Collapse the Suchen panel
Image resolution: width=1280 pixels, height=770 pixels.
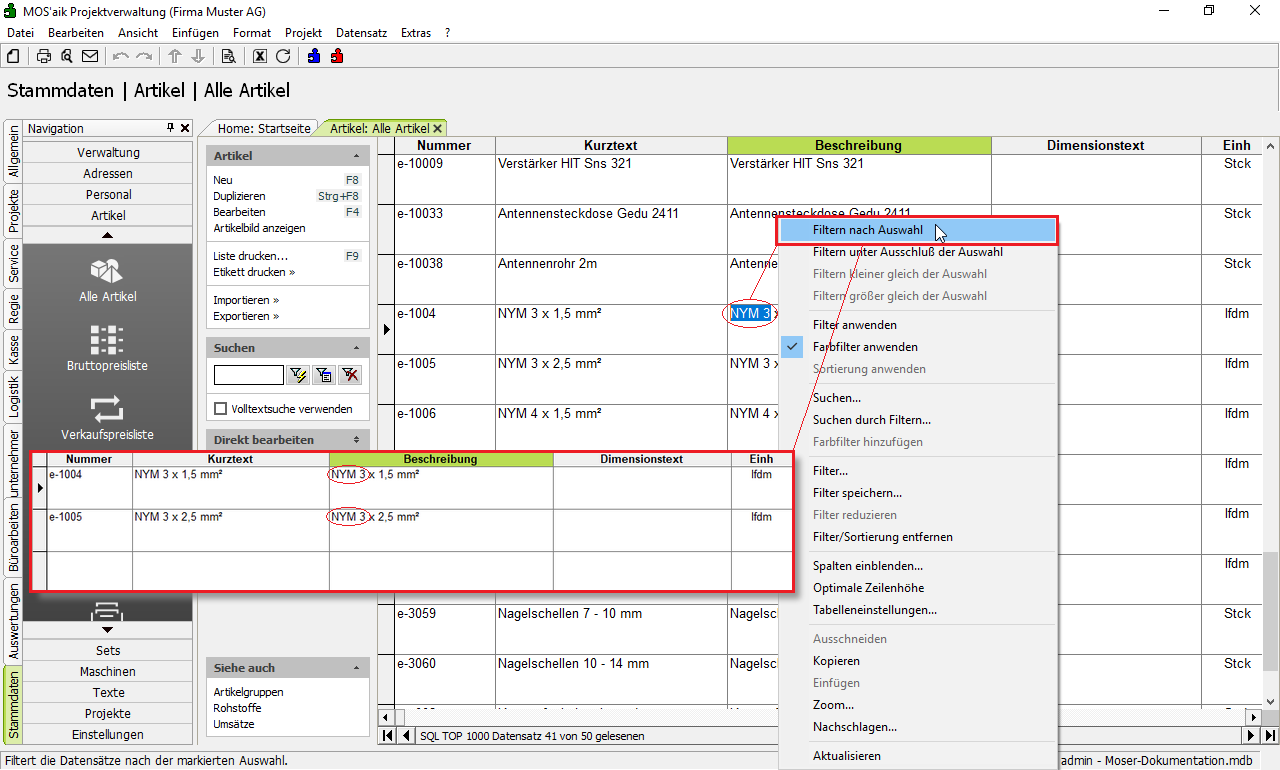(x=357, y=348)
